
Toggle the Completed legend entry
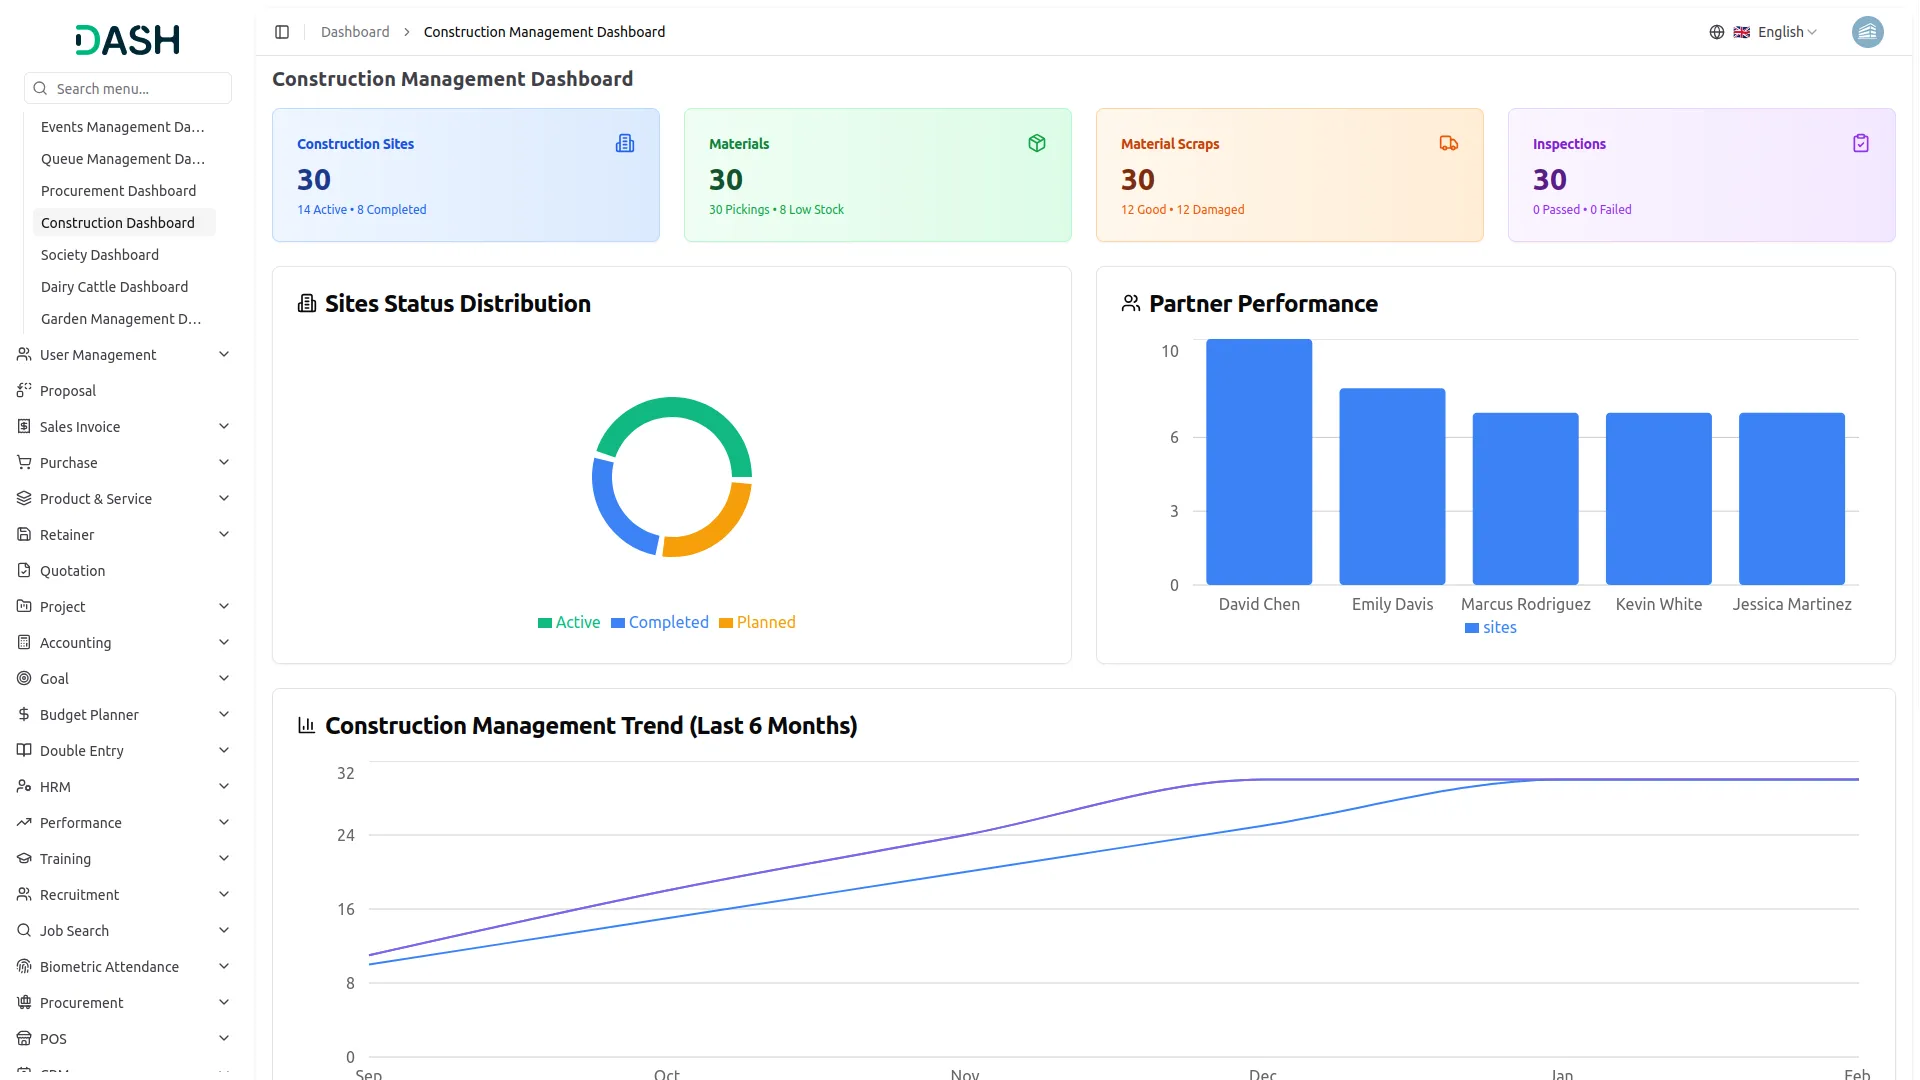click(660, 623)
